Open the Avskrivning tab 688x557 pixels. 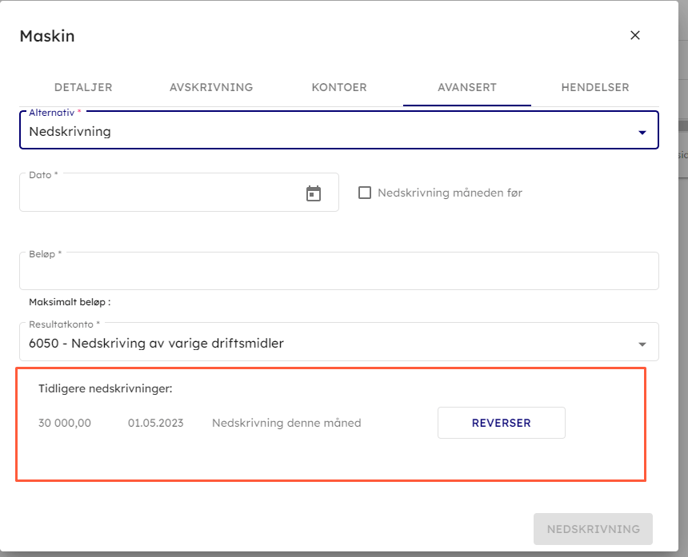point(211,87)
